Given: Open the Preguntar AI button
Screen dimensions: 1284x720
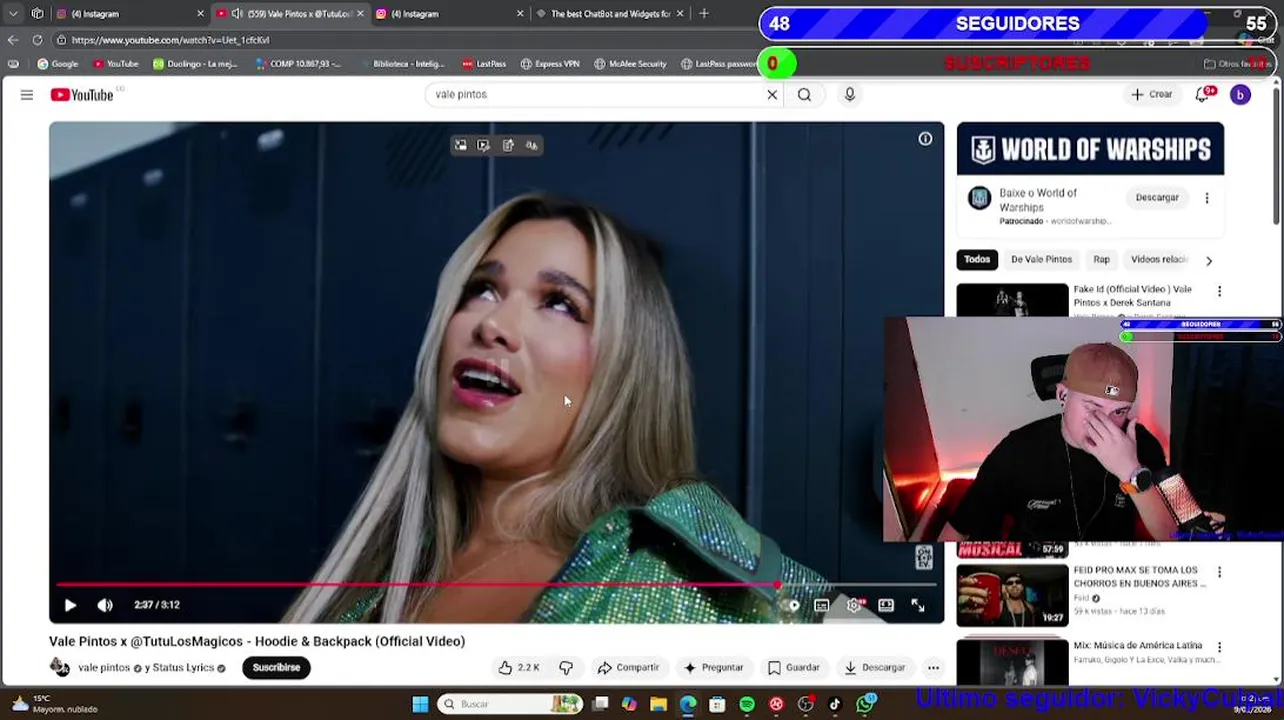Looking at the screenshot, I should (x=713, y=668).
